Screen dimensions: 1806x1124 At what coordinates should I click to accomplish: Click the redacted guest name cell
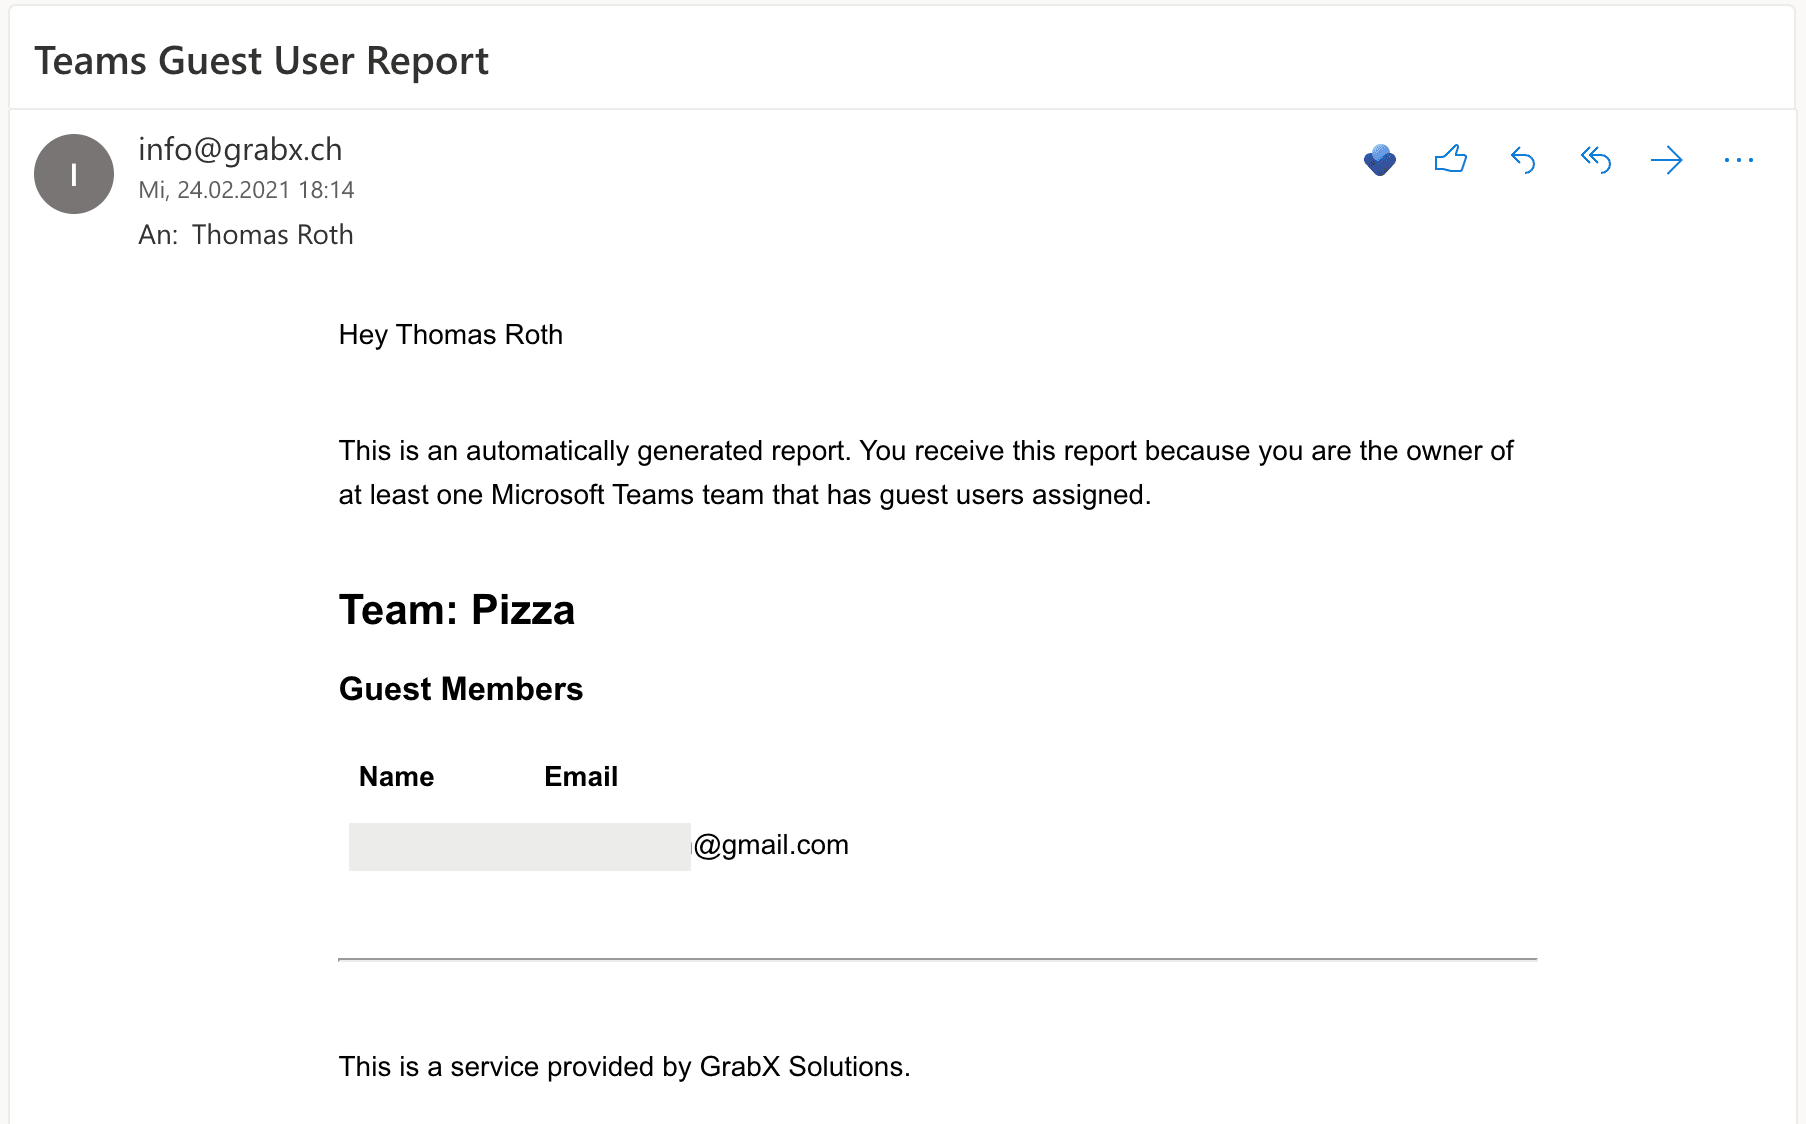click(519, 847)
